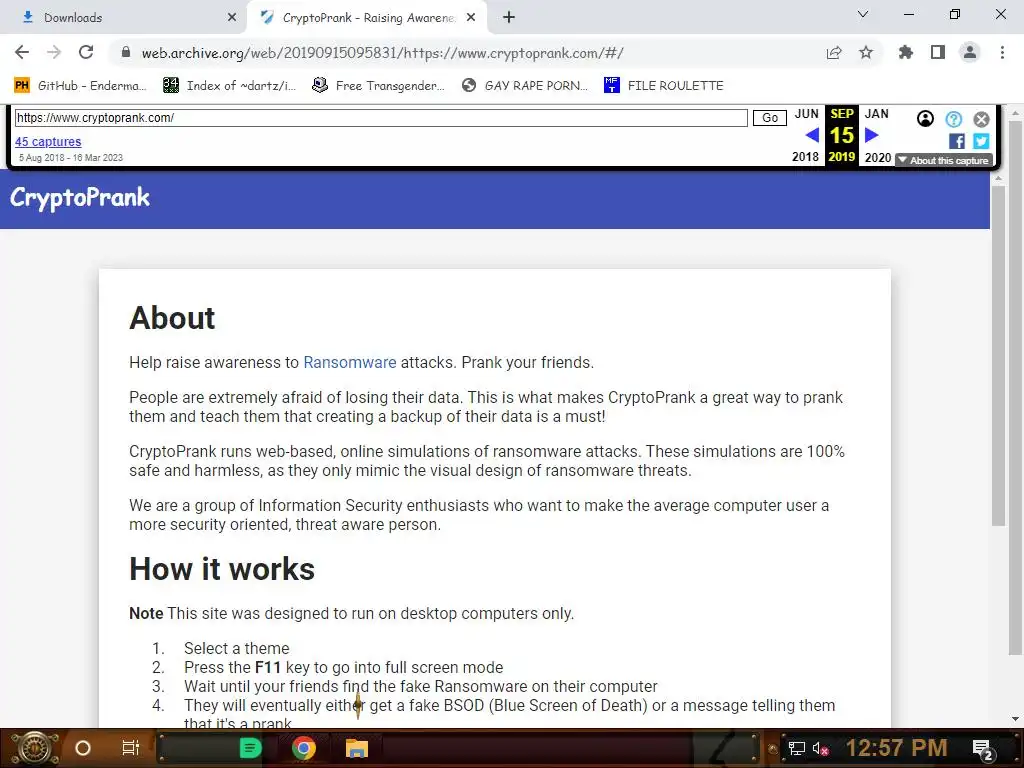
Task: Open the Chrome profile avatar
Action: coord(970,52)
